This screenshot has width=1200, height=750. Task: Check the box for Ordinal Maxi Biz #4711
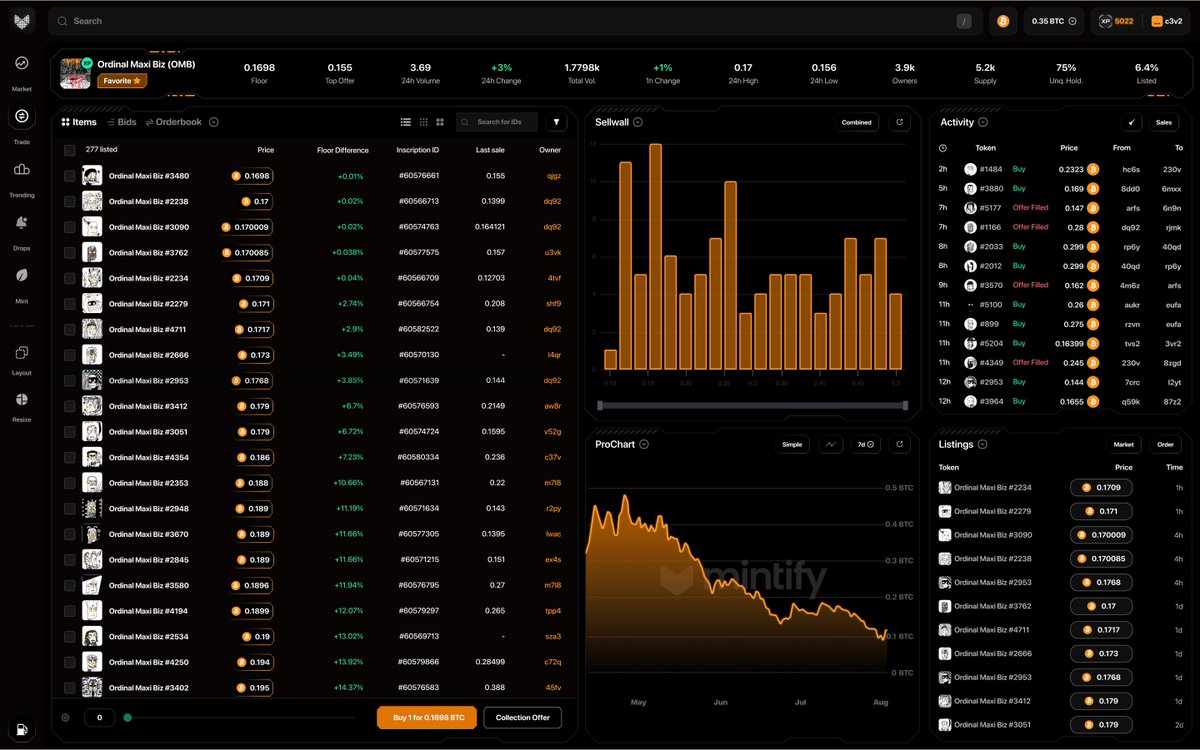(70, 329)
